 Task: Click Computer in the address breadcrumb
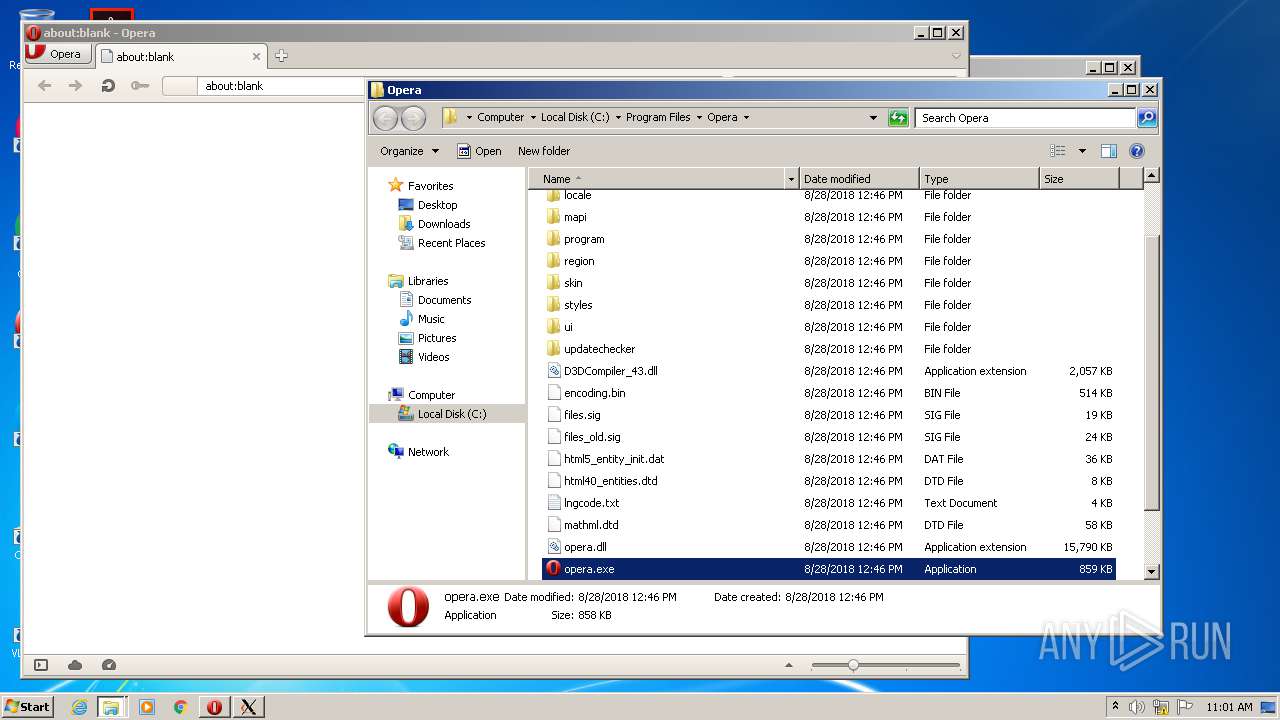(500, 117)
